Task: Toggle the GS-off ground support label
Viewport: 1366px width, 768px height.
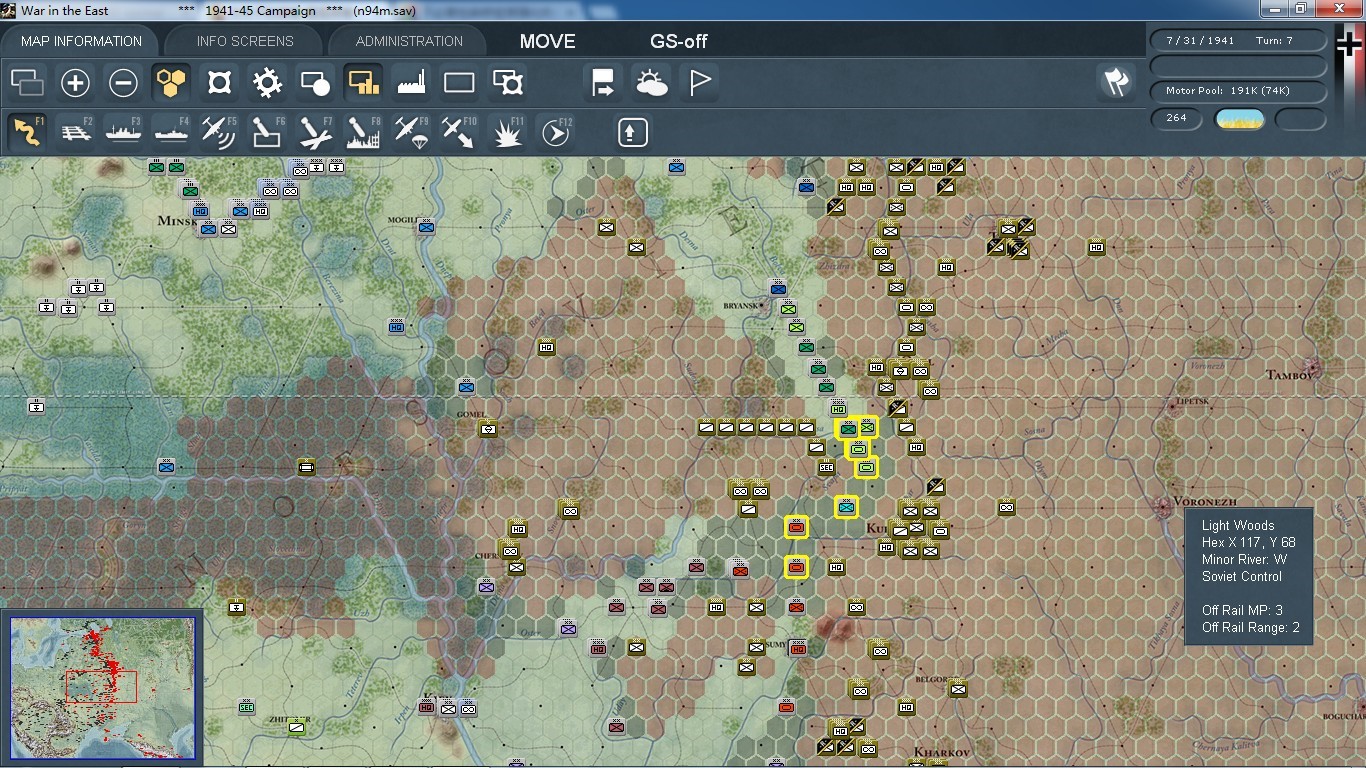Action: point(679,42)
